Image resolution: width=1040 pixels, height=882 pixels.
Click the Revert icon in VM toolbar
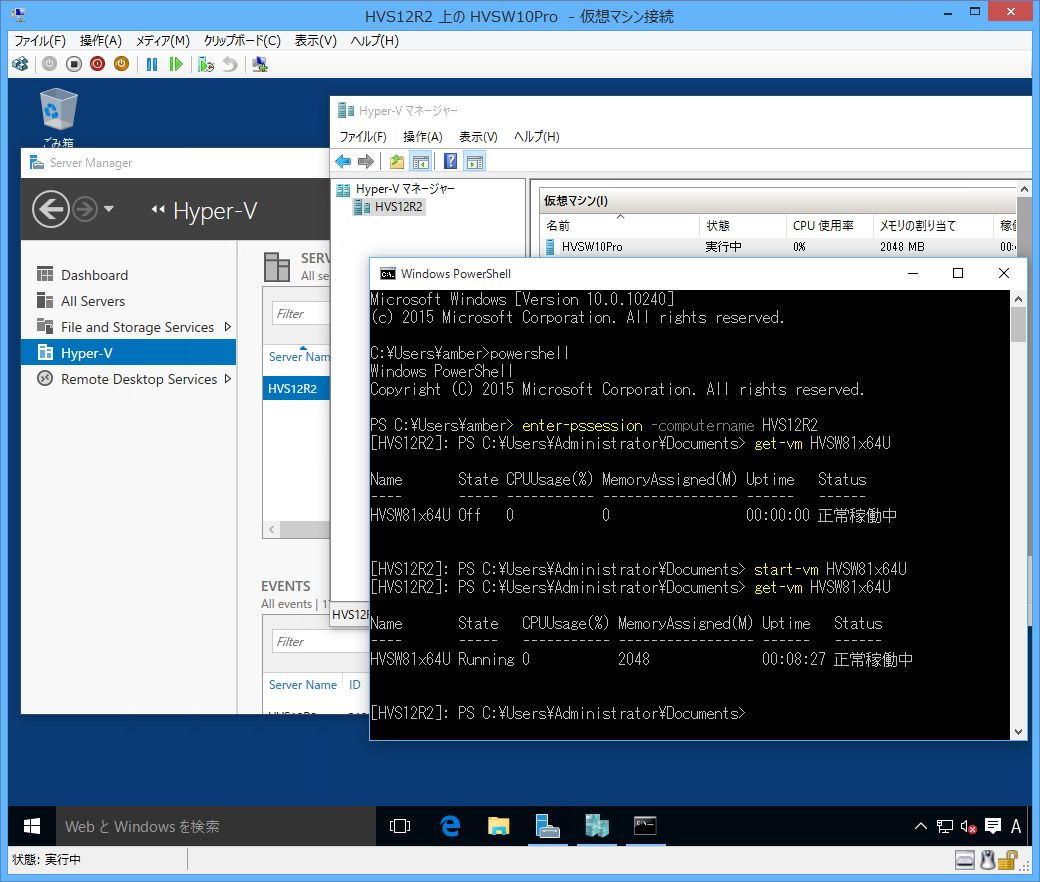coord(229,64)
